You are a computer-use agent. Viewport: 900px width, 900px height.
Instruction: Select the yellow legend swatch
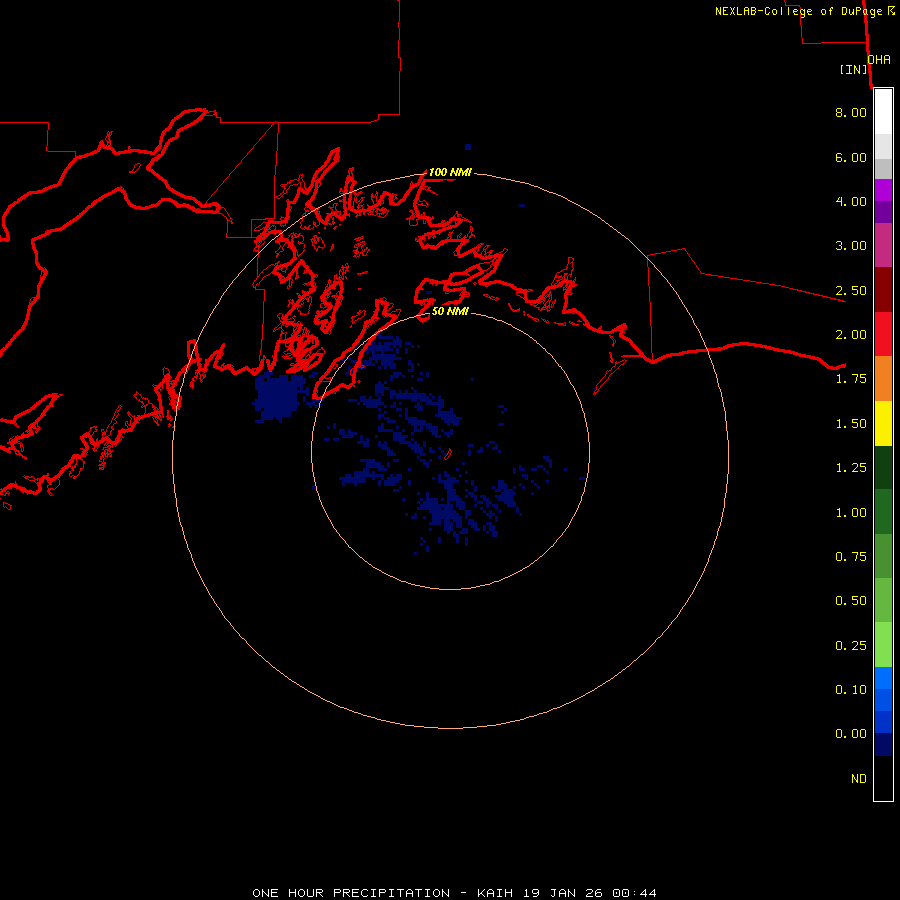tap(883, 424)
